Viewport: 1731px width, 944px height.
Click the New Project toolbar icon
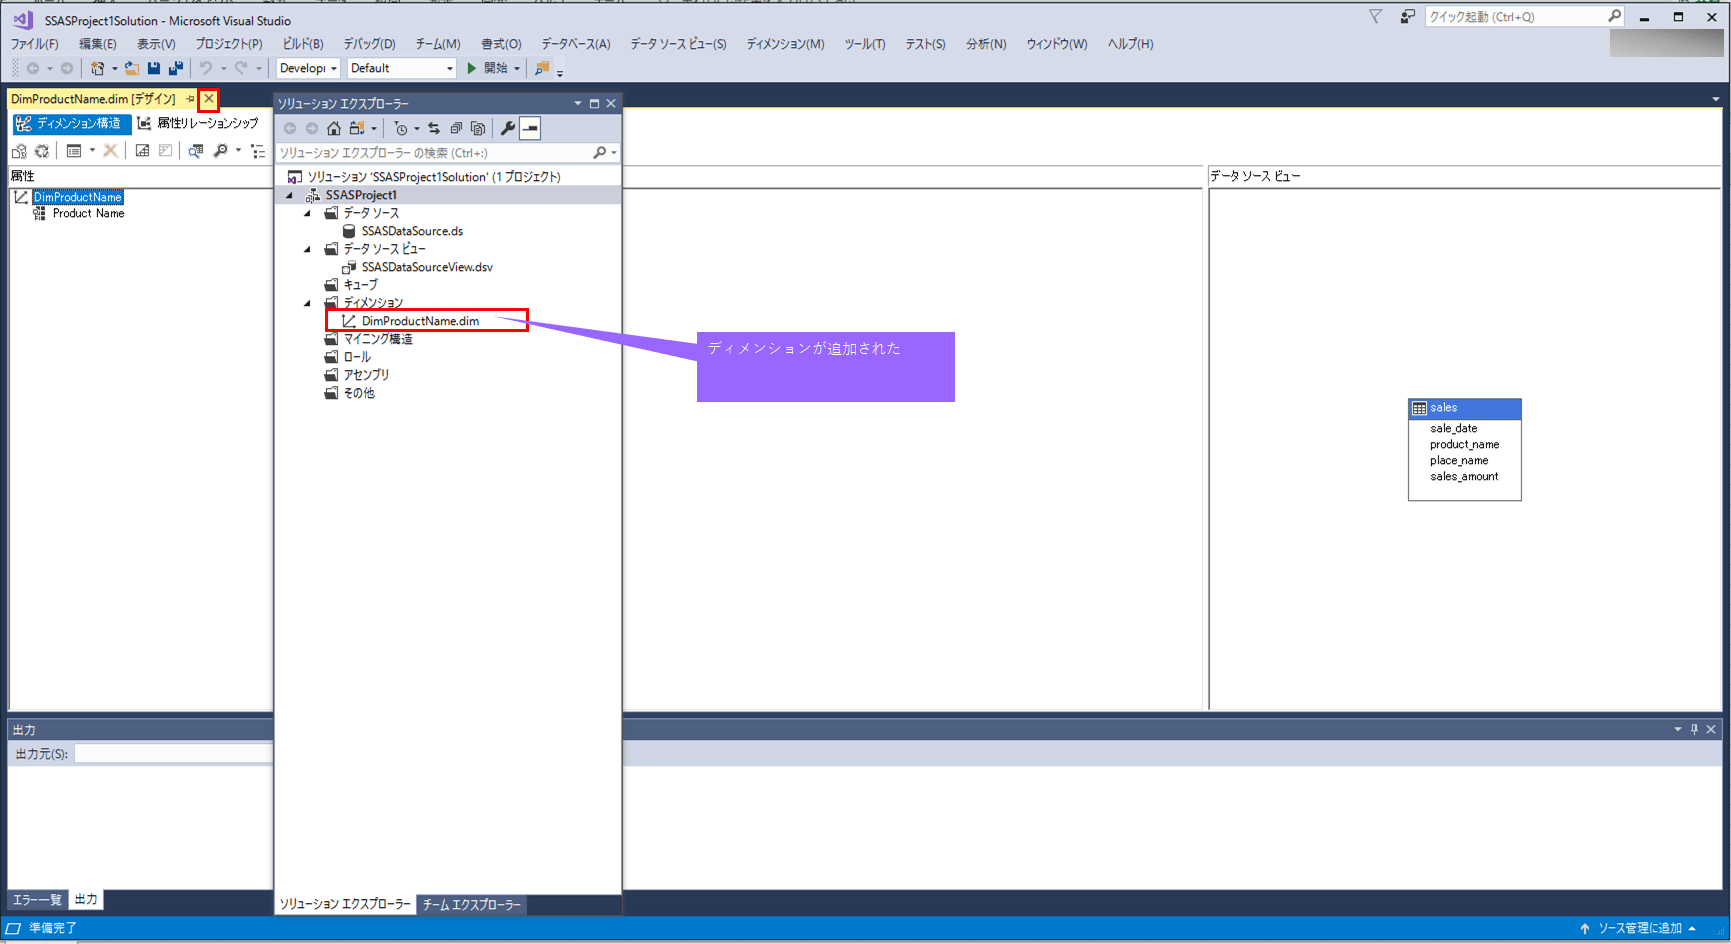pos(97,68)
